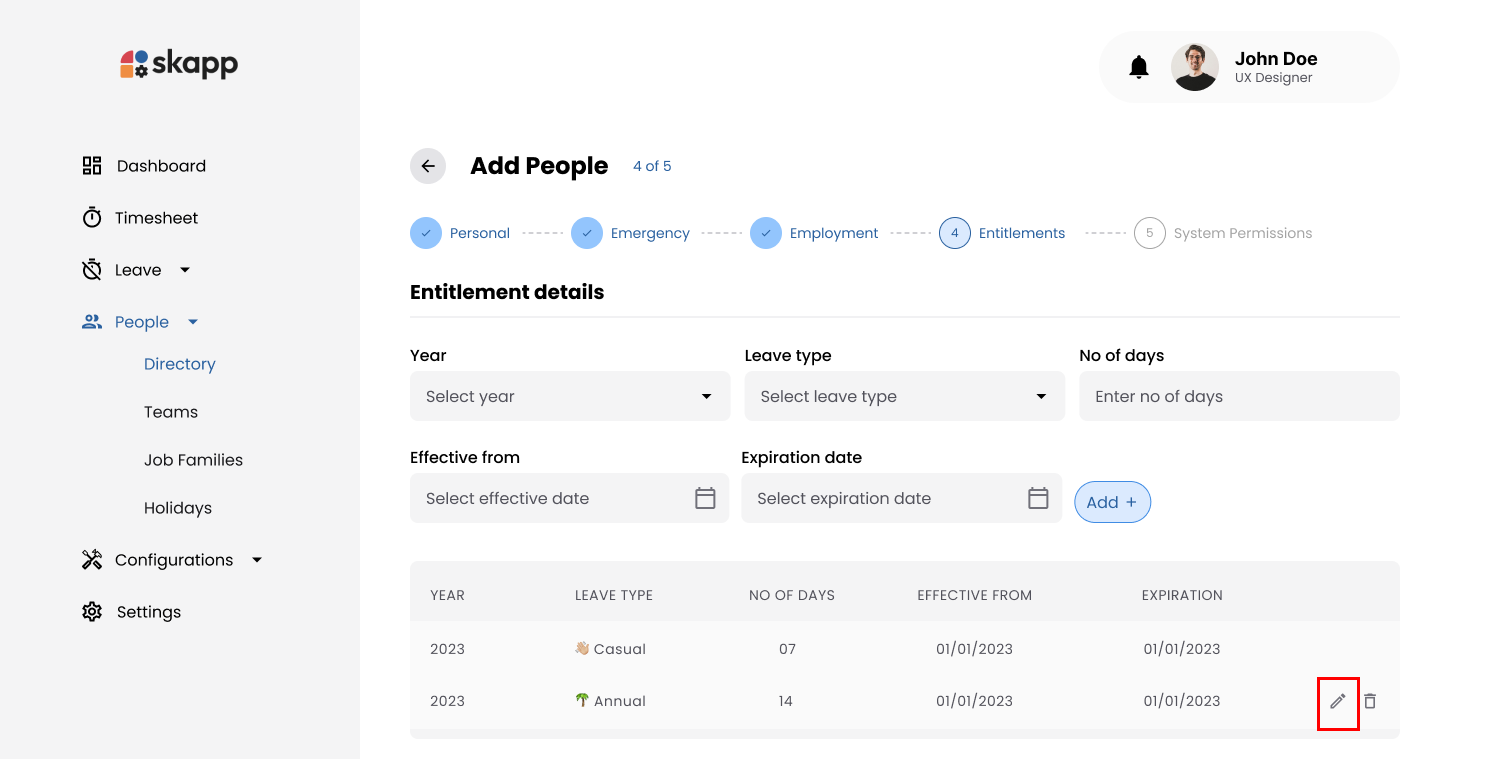
Task: Open the Select leave type dropdown
Action: pyautogui.click(x=903, y=396)
